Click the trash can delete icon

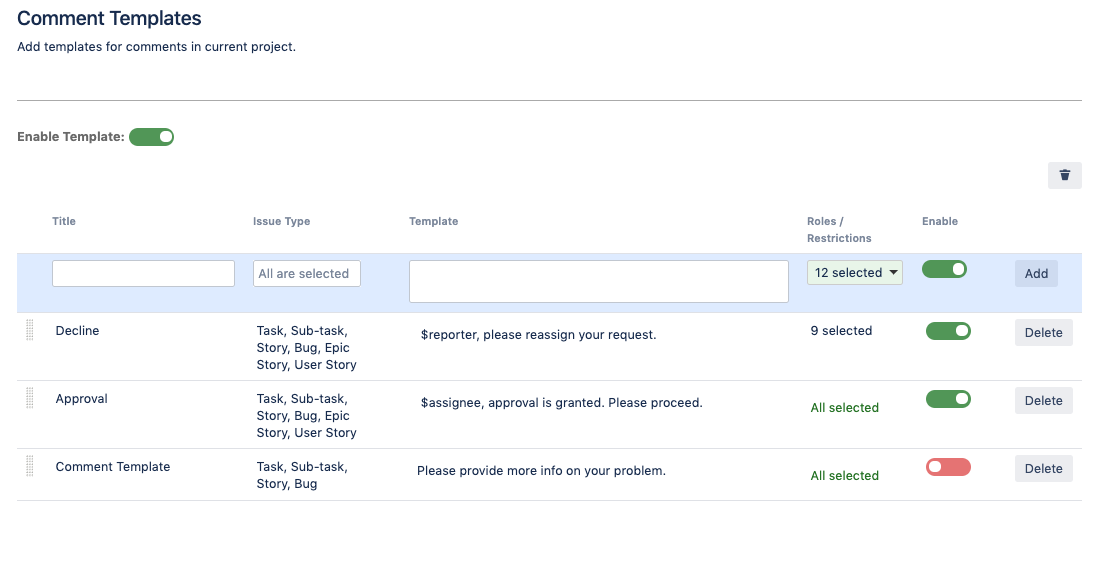click(x=1064, y=175)
